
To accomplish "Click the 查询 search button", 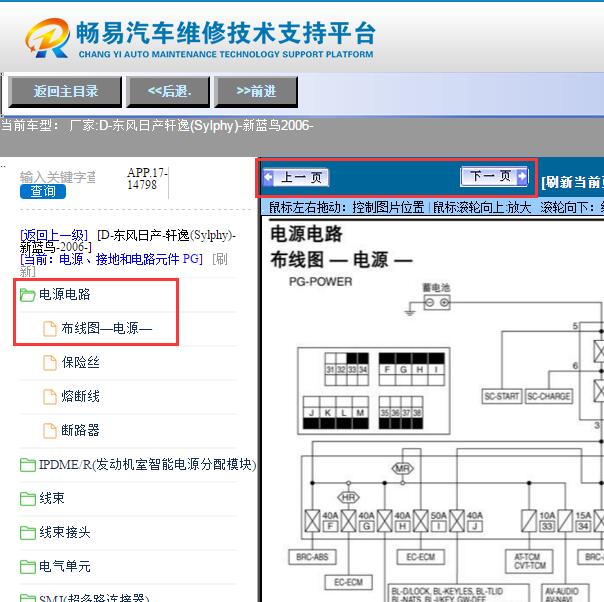I will click(43, 191).
